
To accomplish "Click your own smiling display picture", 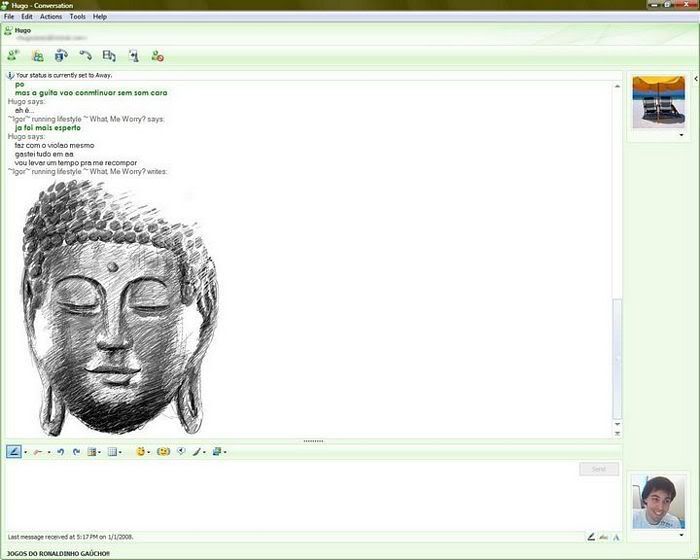I will [658, 502].
